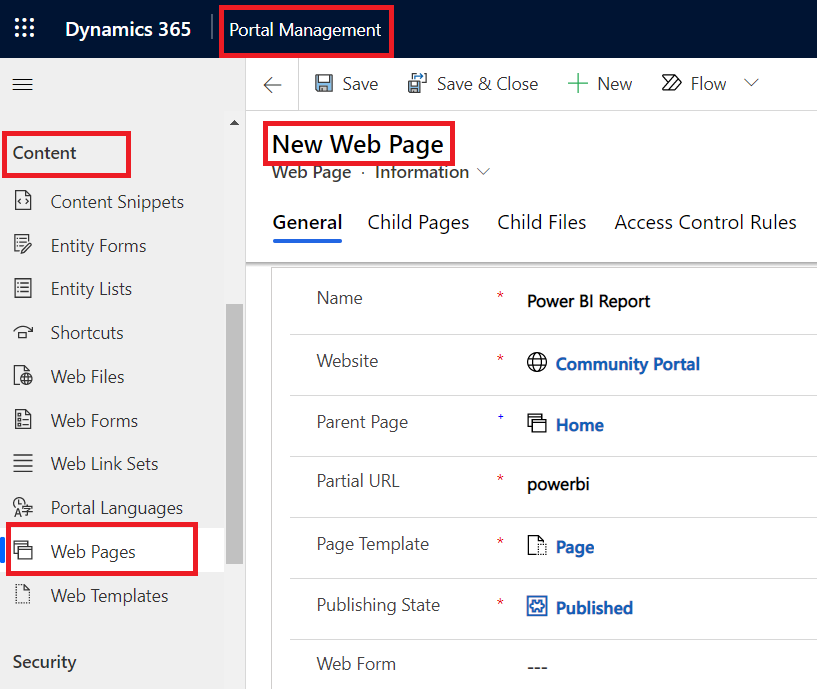Click the green plus New icon

[577, 83]
